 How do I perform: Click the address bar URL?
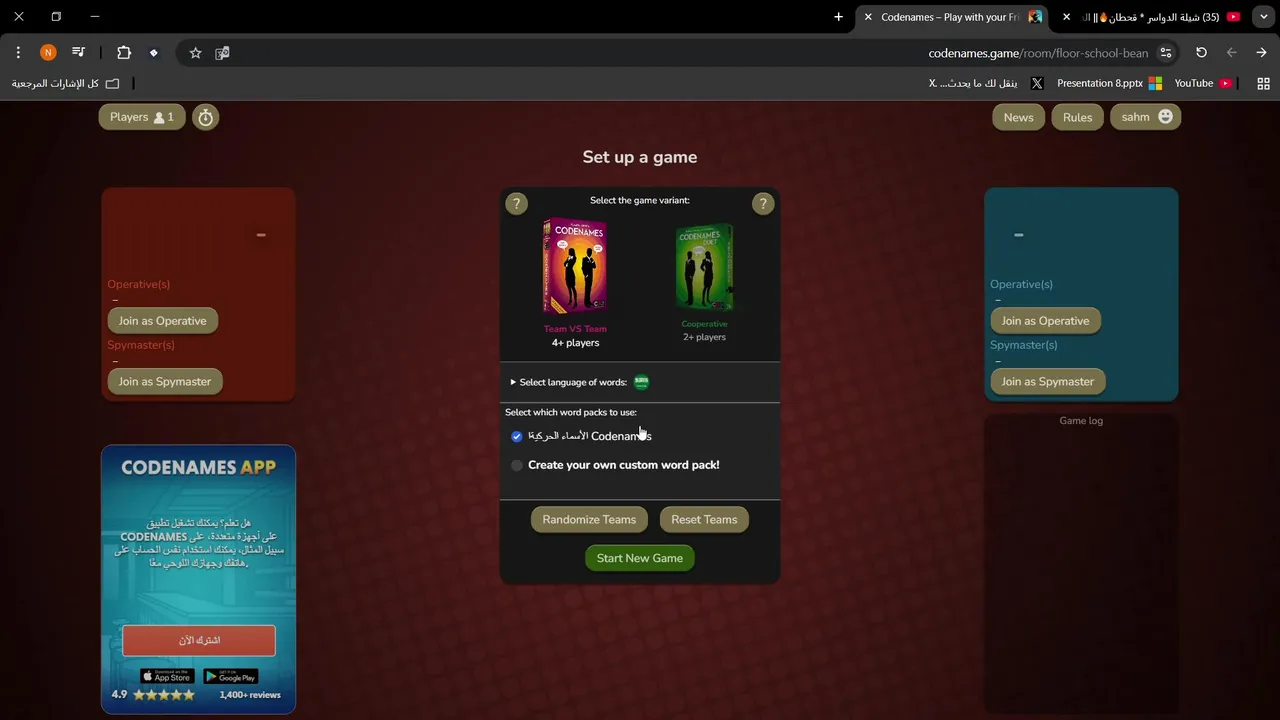1038,53
